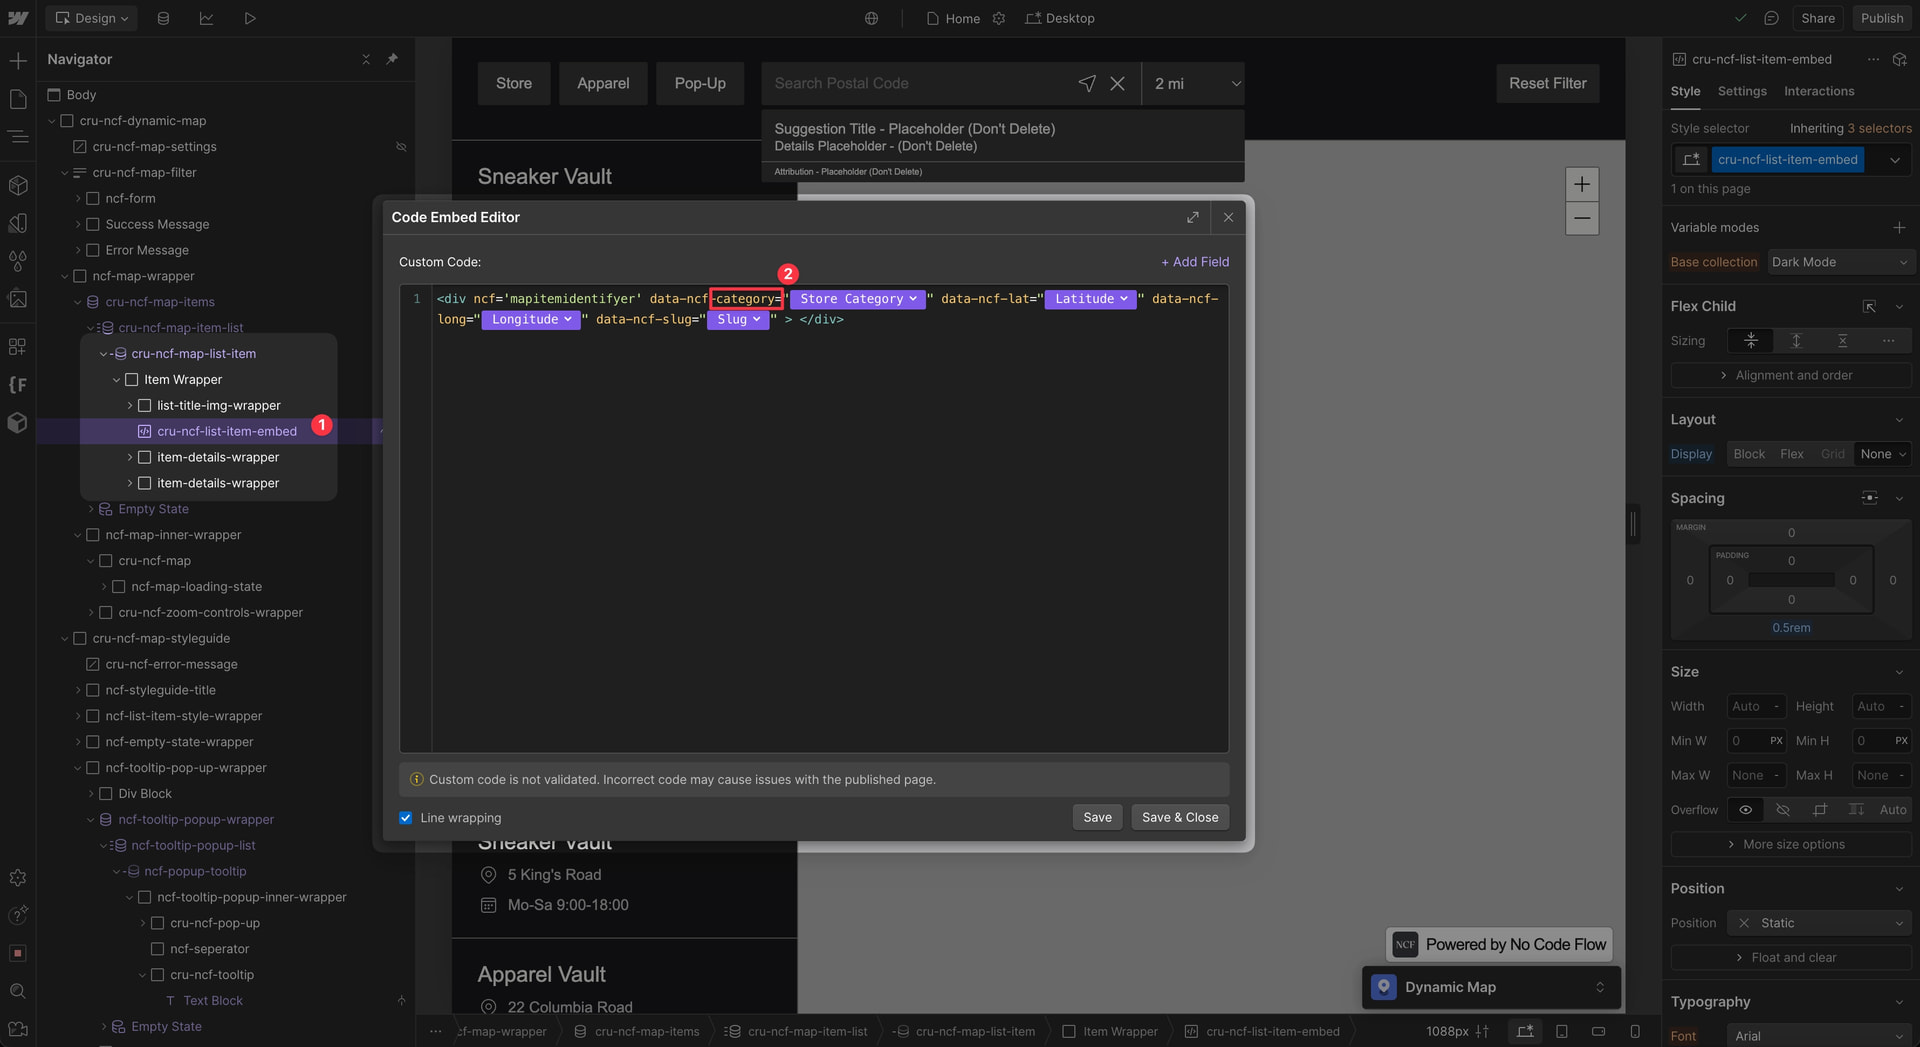This screenshot has height=1047, width=1920.
Task: Zoom in the map with plus button
Action: coord(1582,184)
